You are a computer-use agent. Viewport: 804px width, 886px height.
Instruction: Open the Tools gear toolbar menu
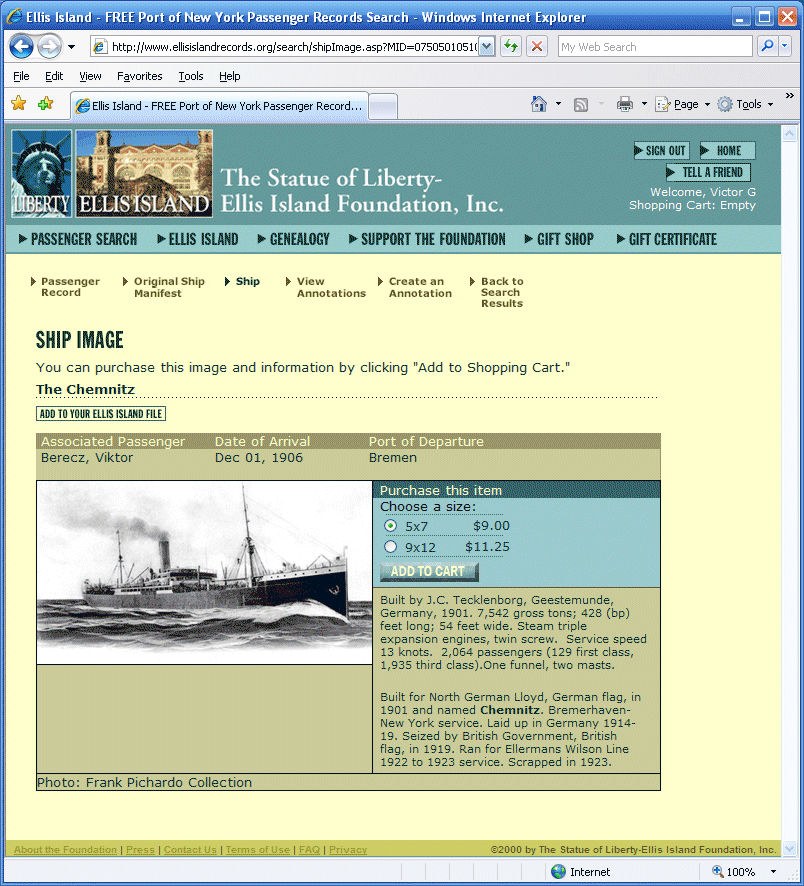click(x=745, y=104)
